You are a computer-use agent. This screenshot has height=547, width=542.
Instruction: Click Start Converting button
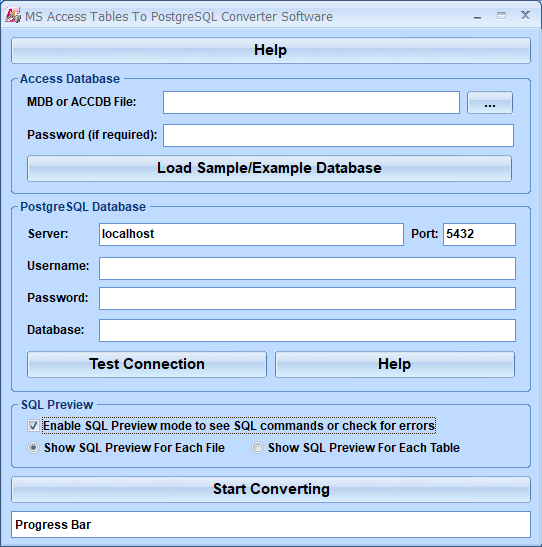[271, 489]
